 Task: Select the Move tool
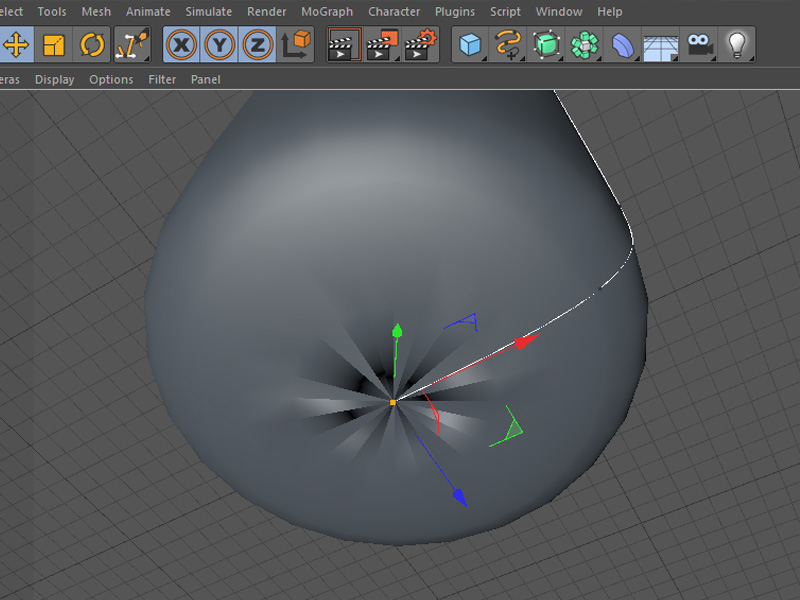click(16, 45)
